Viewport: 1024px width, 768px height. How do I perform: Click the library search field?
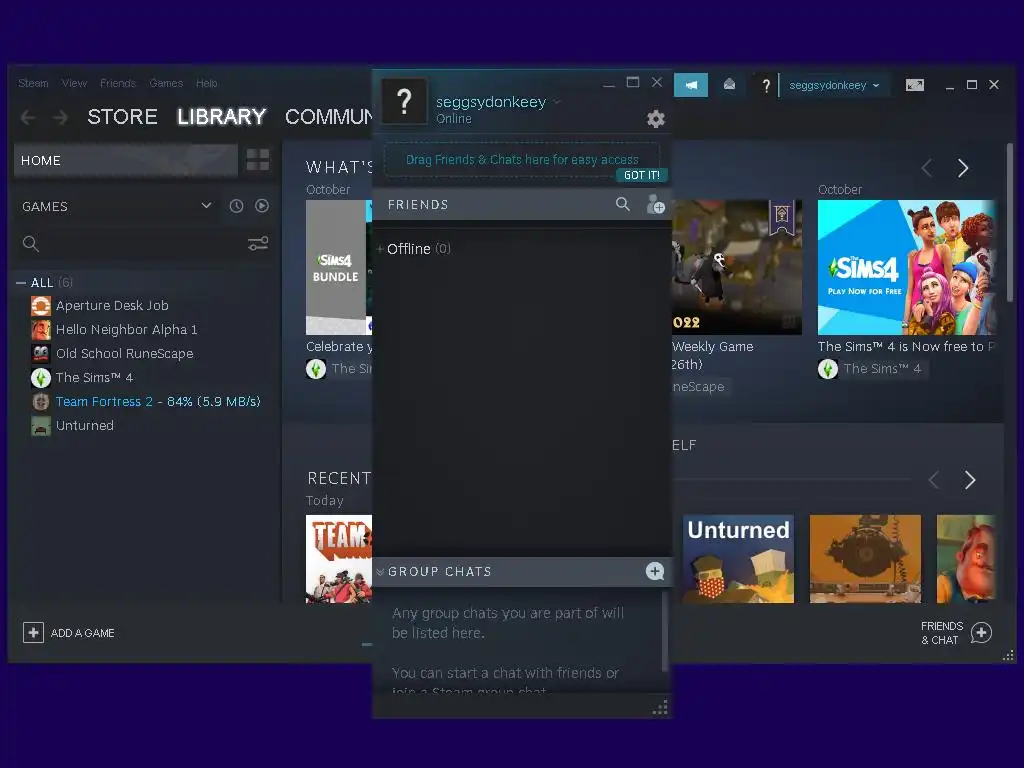tap(131, 244)
